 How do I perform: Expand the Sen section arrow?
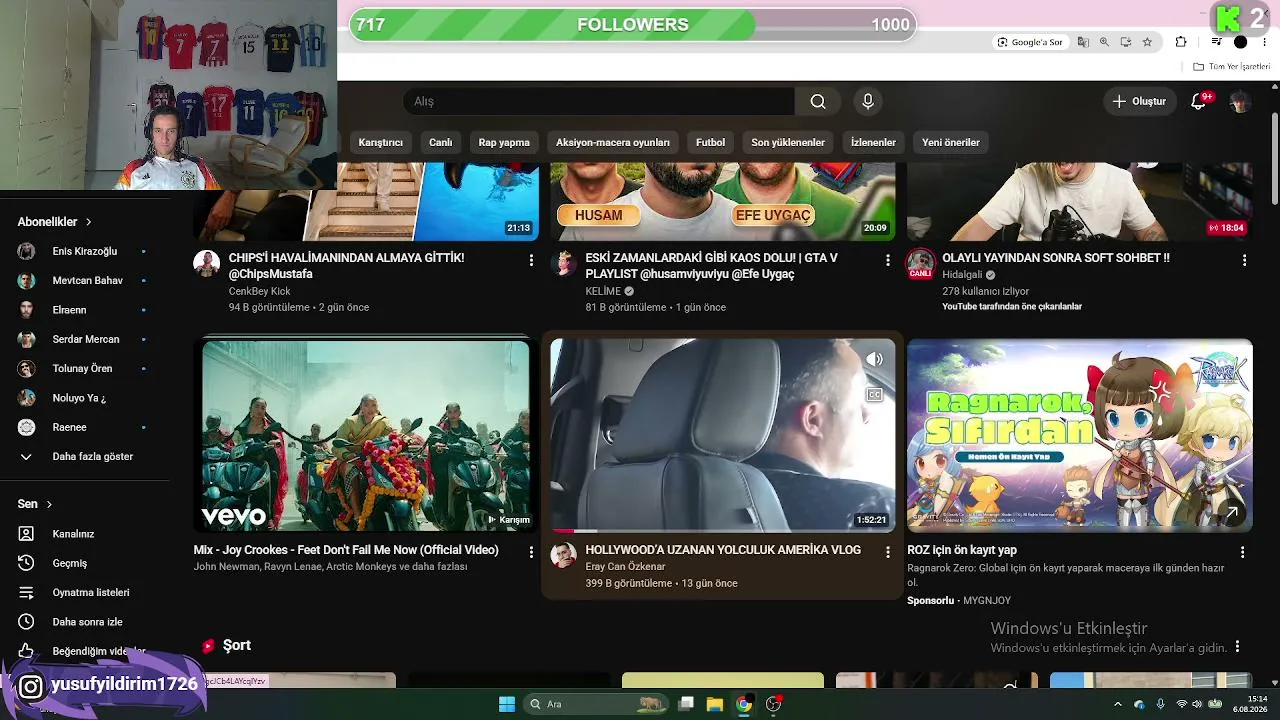49,504
